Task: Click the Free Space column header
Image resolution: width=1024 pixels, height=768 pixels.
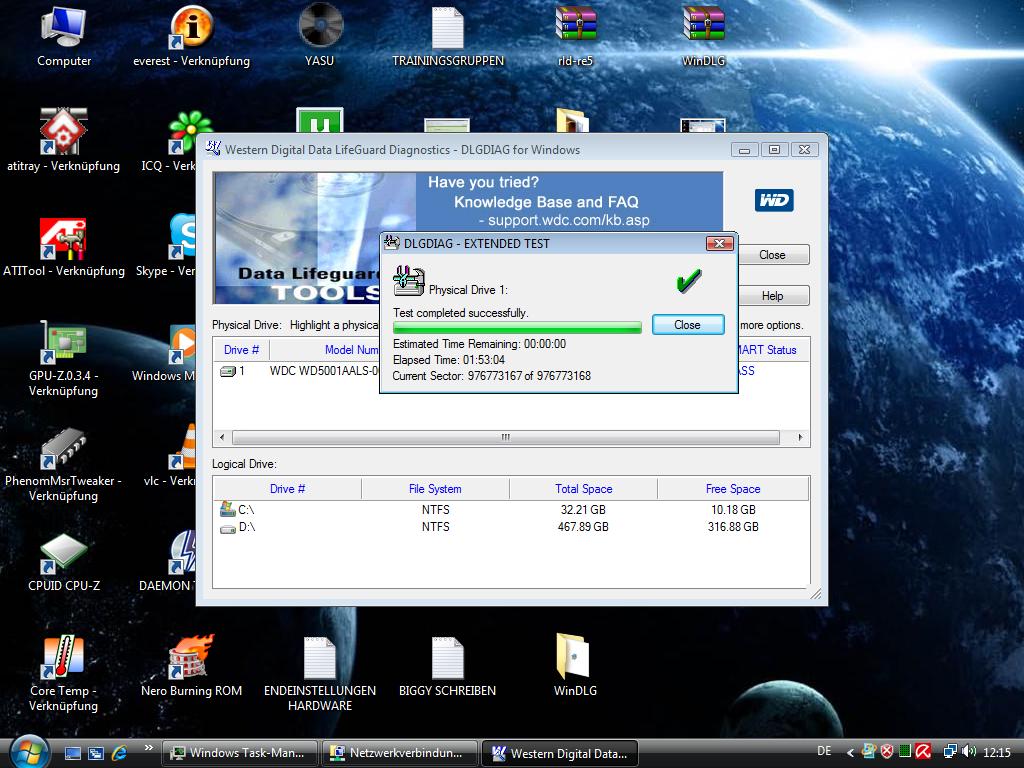Action: [733, 488]
